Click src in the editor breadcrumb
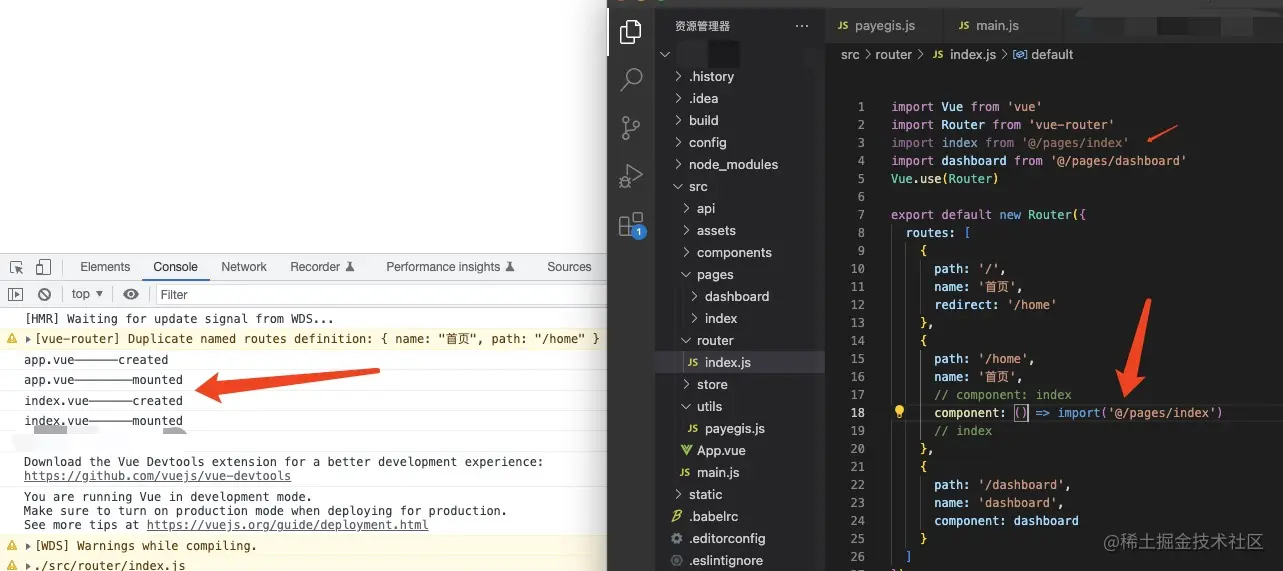 pyautogui.click(x=850, y=55)
